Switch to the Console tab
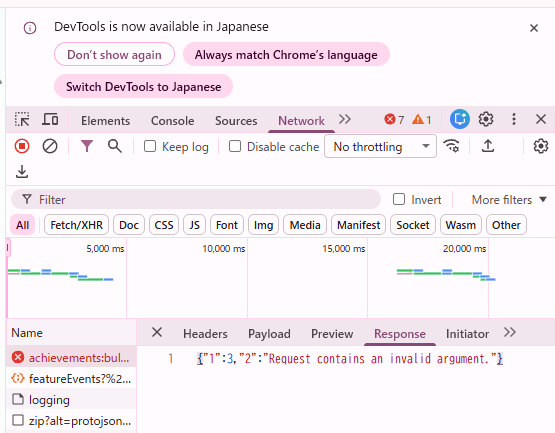The image size is (555, 433). [172, 121]
